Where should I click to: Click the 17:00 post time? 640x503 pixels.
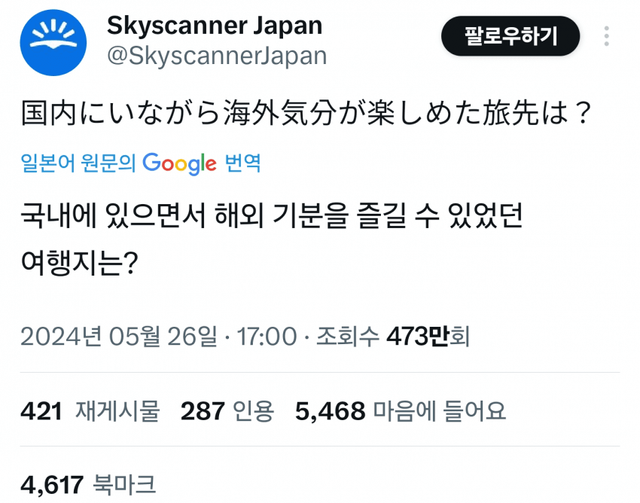pyautogui.click(x=270, y=336)
